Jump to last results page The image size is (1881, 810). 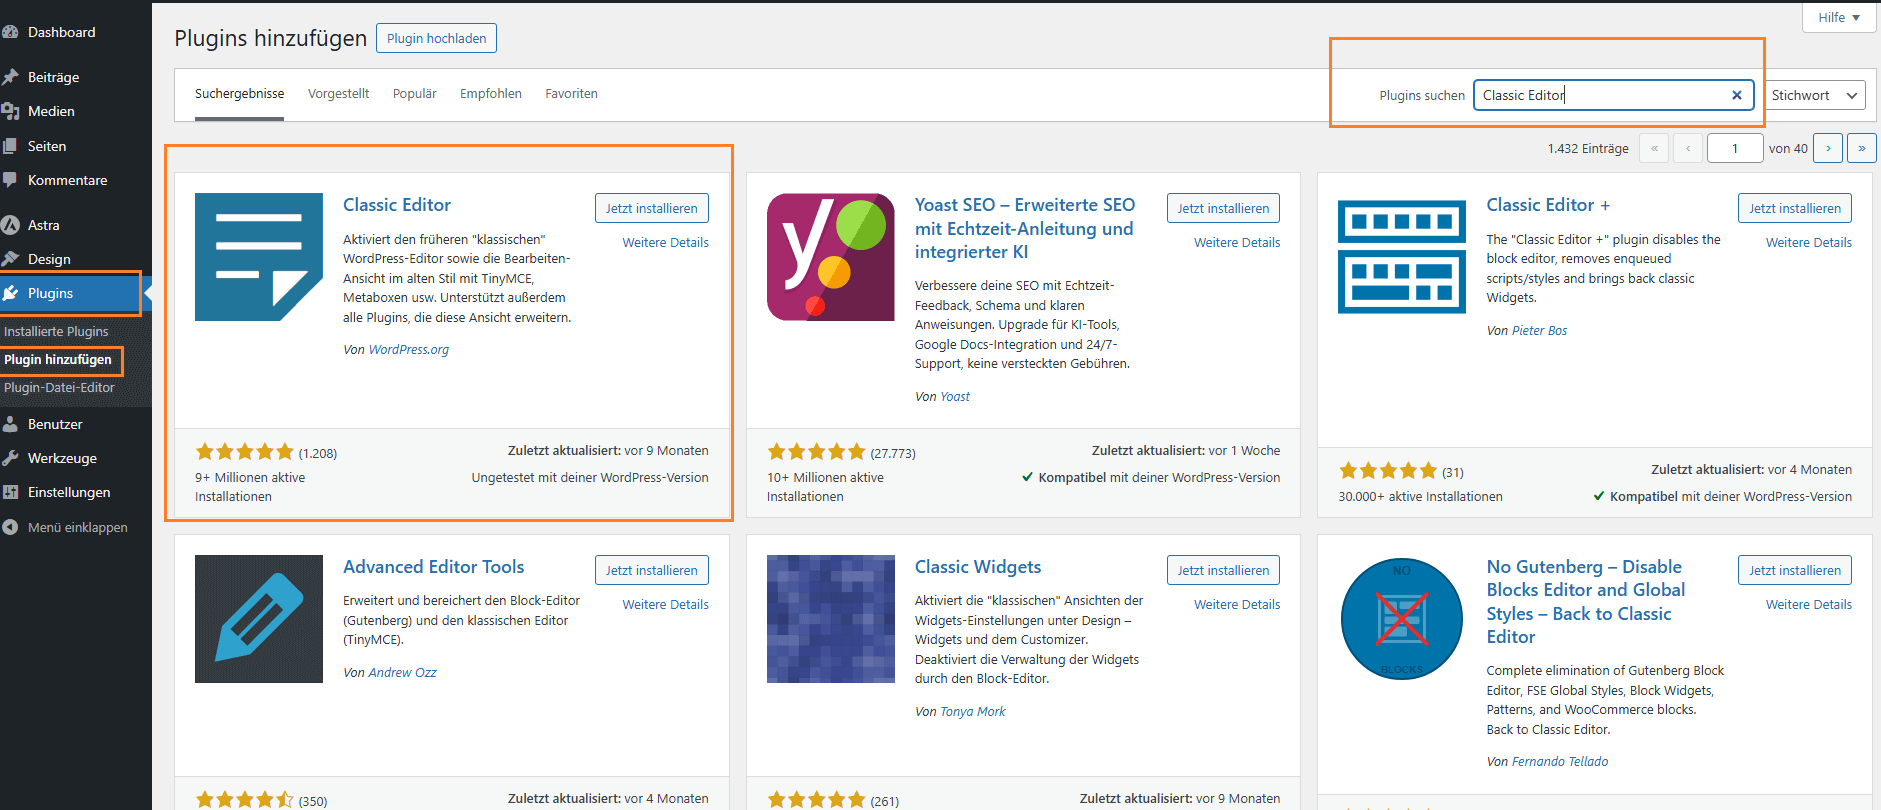click(x=1862, y=148)
